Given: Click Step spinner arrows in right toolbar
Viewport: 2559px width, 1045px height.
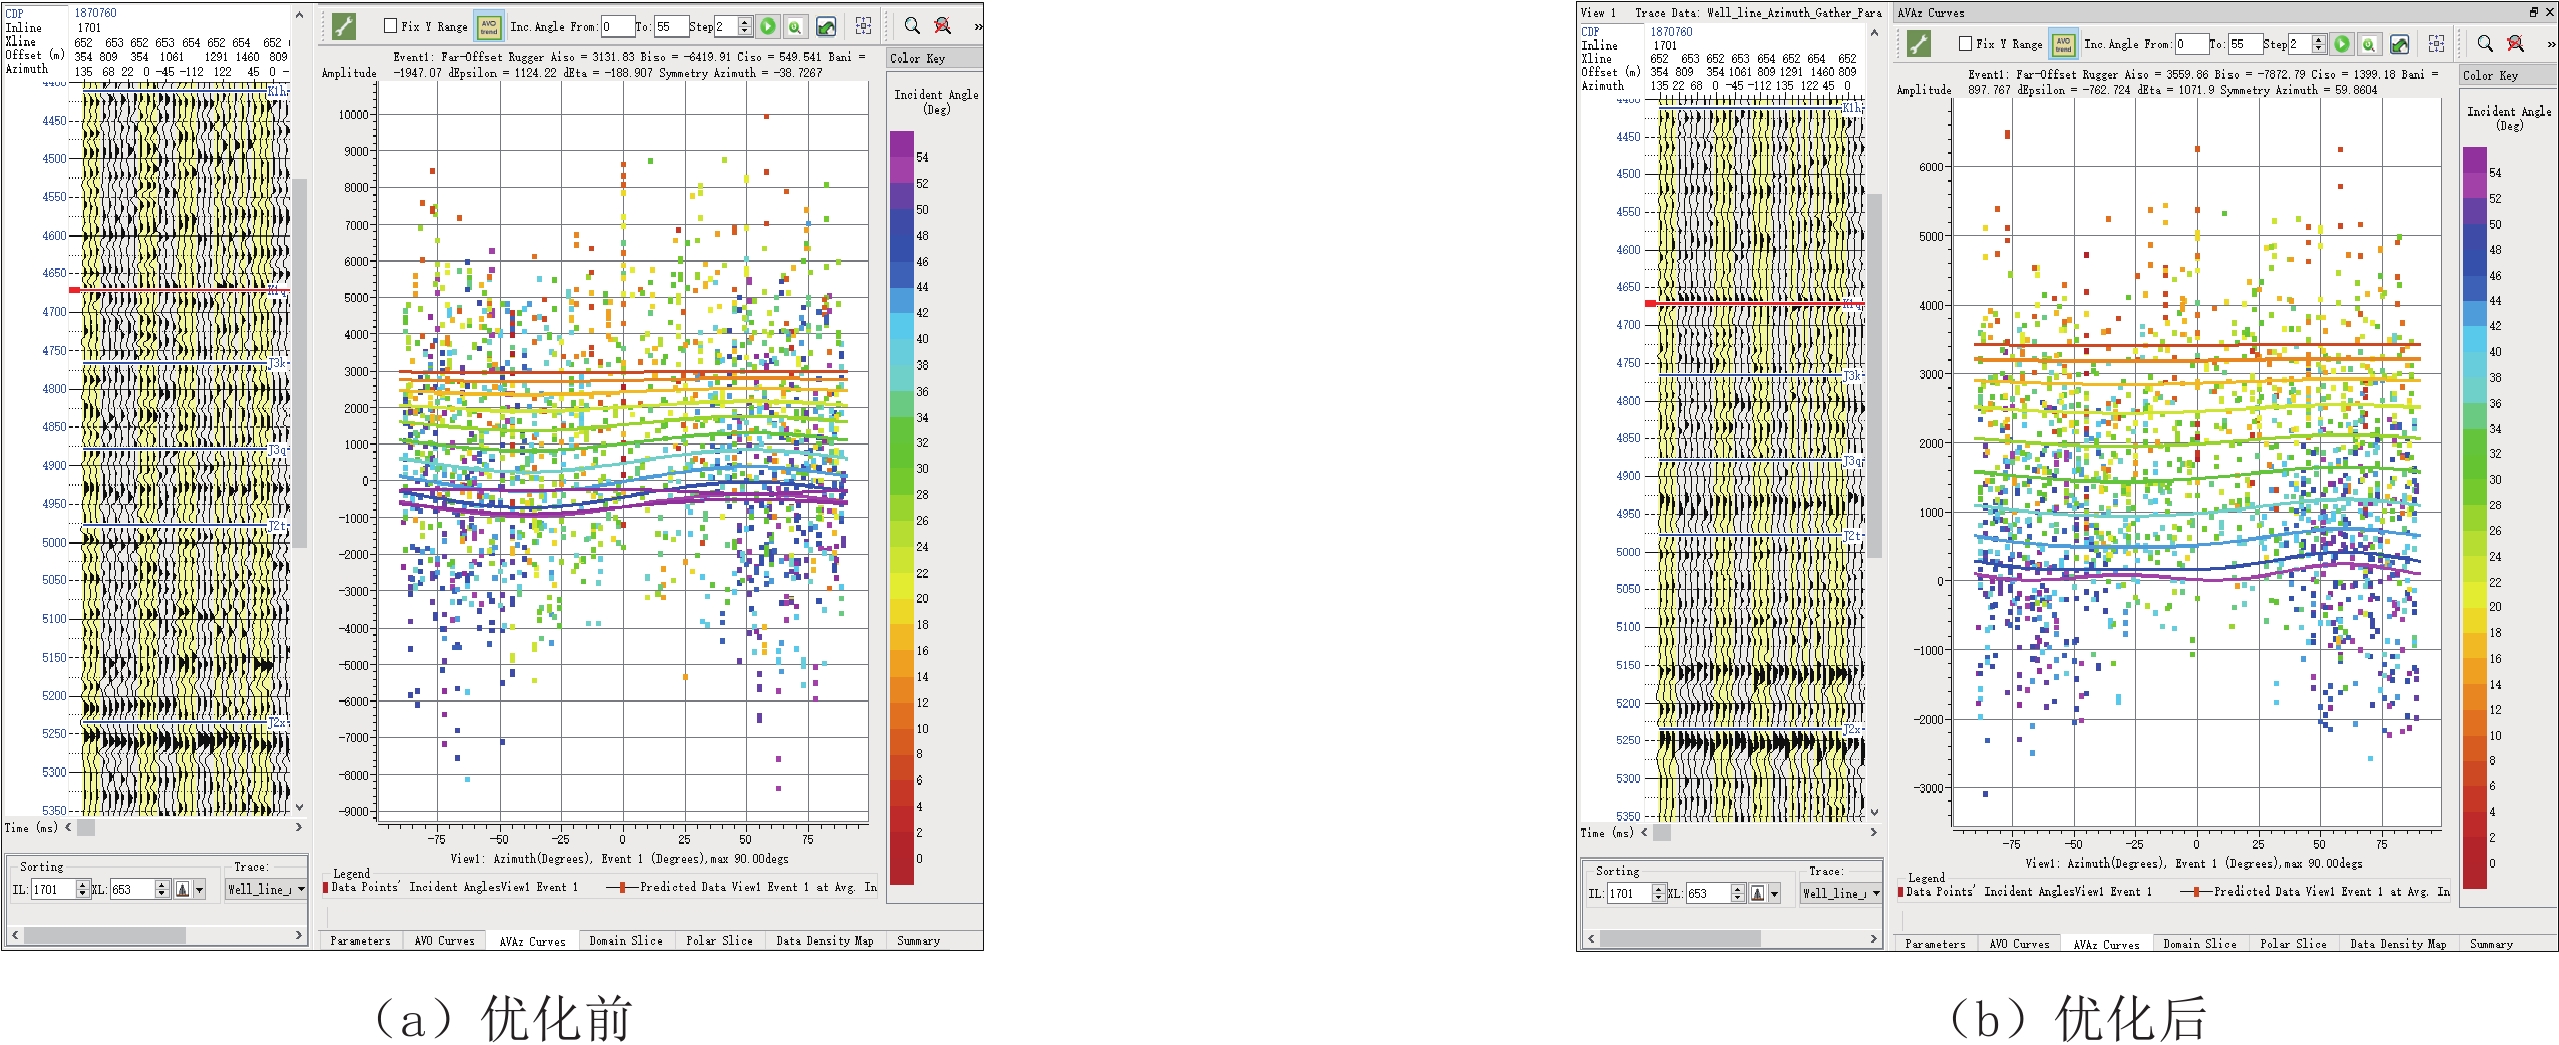Looking at the screenshot, I should 2319,44.
